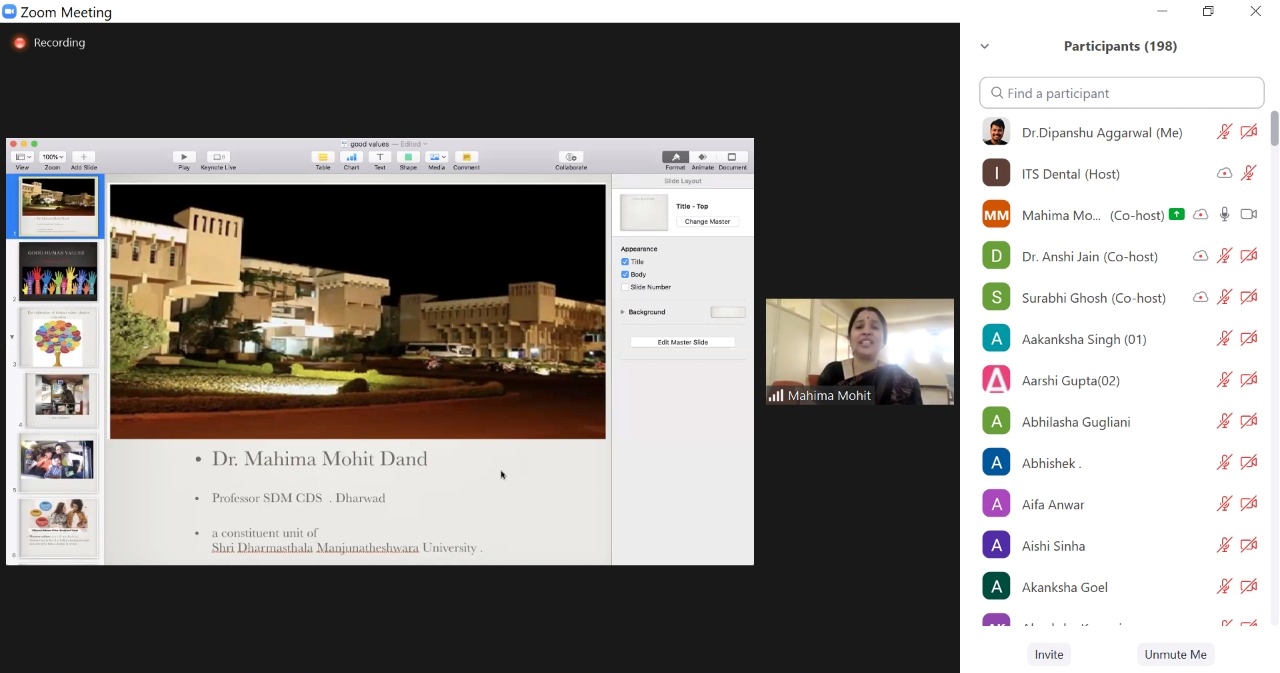The height and width of the screenshot is (673, 1280).
Task: Click the Unmute Me button
Action: [x=1175, y=654]
